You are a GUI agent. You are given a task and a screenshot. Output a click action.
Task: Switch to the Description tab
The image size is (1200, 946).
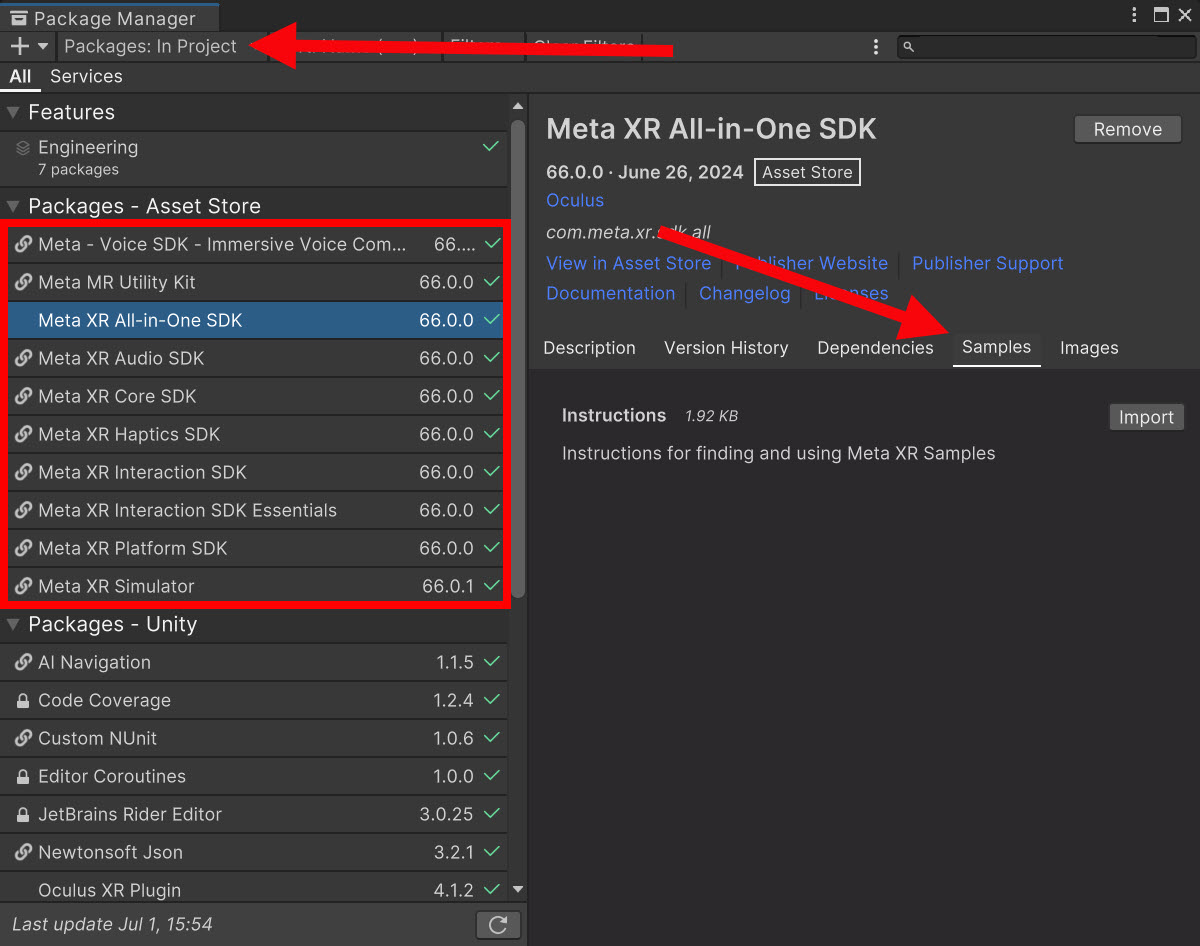click(589, 348)
